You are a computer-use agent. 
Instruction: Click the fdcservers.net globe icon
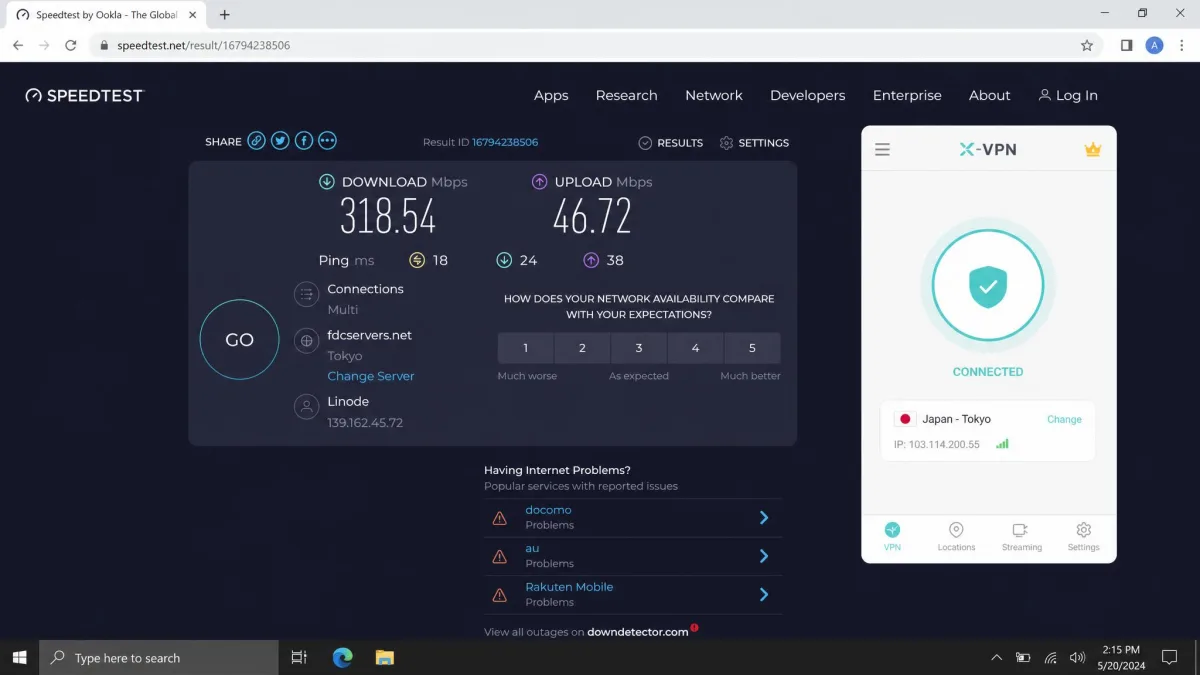point(306,341)
